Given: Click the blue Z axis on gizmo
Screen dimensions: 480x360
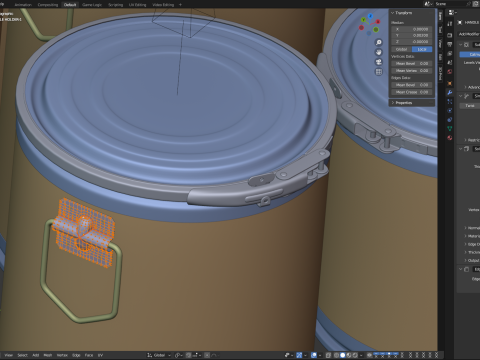Looking at the screenshot, I should (370, 16).
